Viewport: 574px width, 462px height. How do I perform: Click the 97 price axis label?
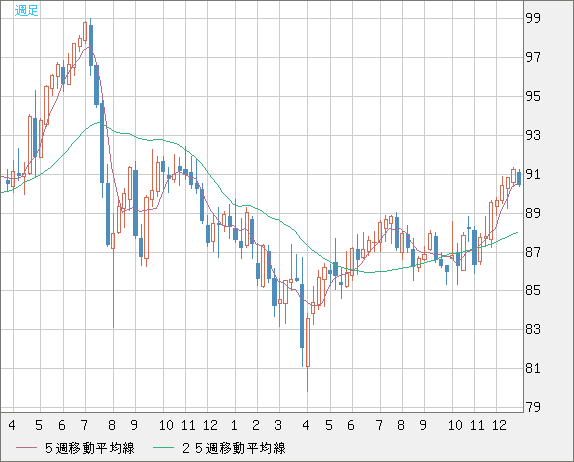[533, 57]
